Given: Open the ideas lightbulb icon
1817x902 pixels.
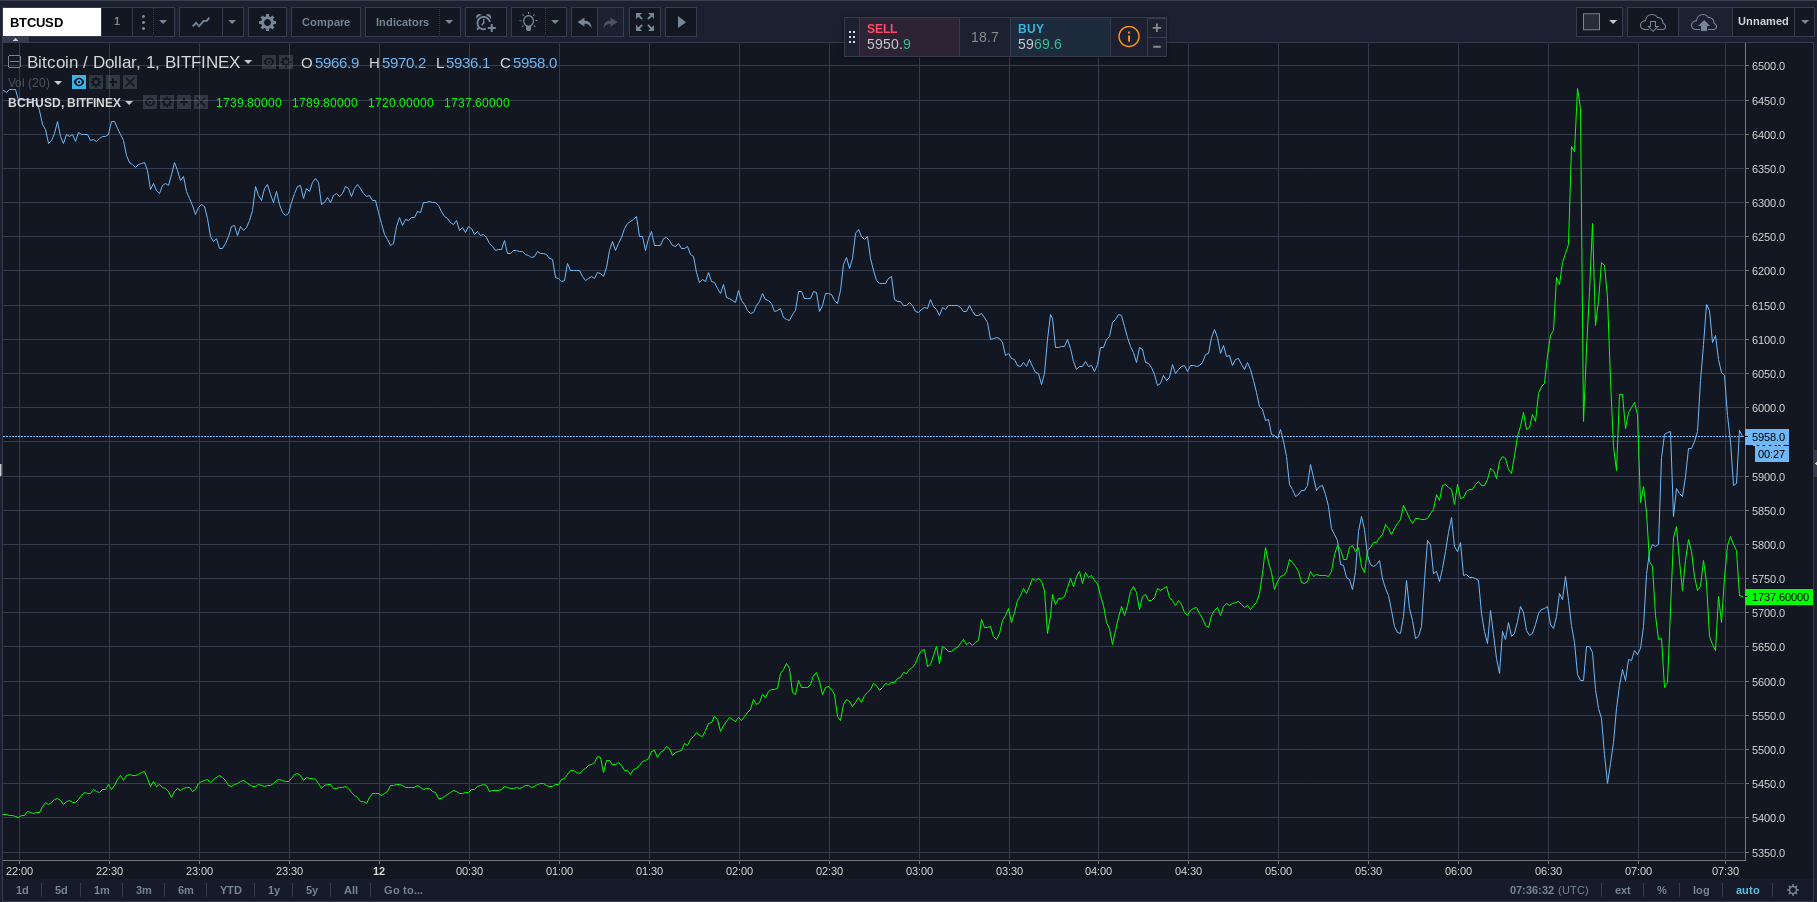Looking at the screenshot, I should (528, 22).
